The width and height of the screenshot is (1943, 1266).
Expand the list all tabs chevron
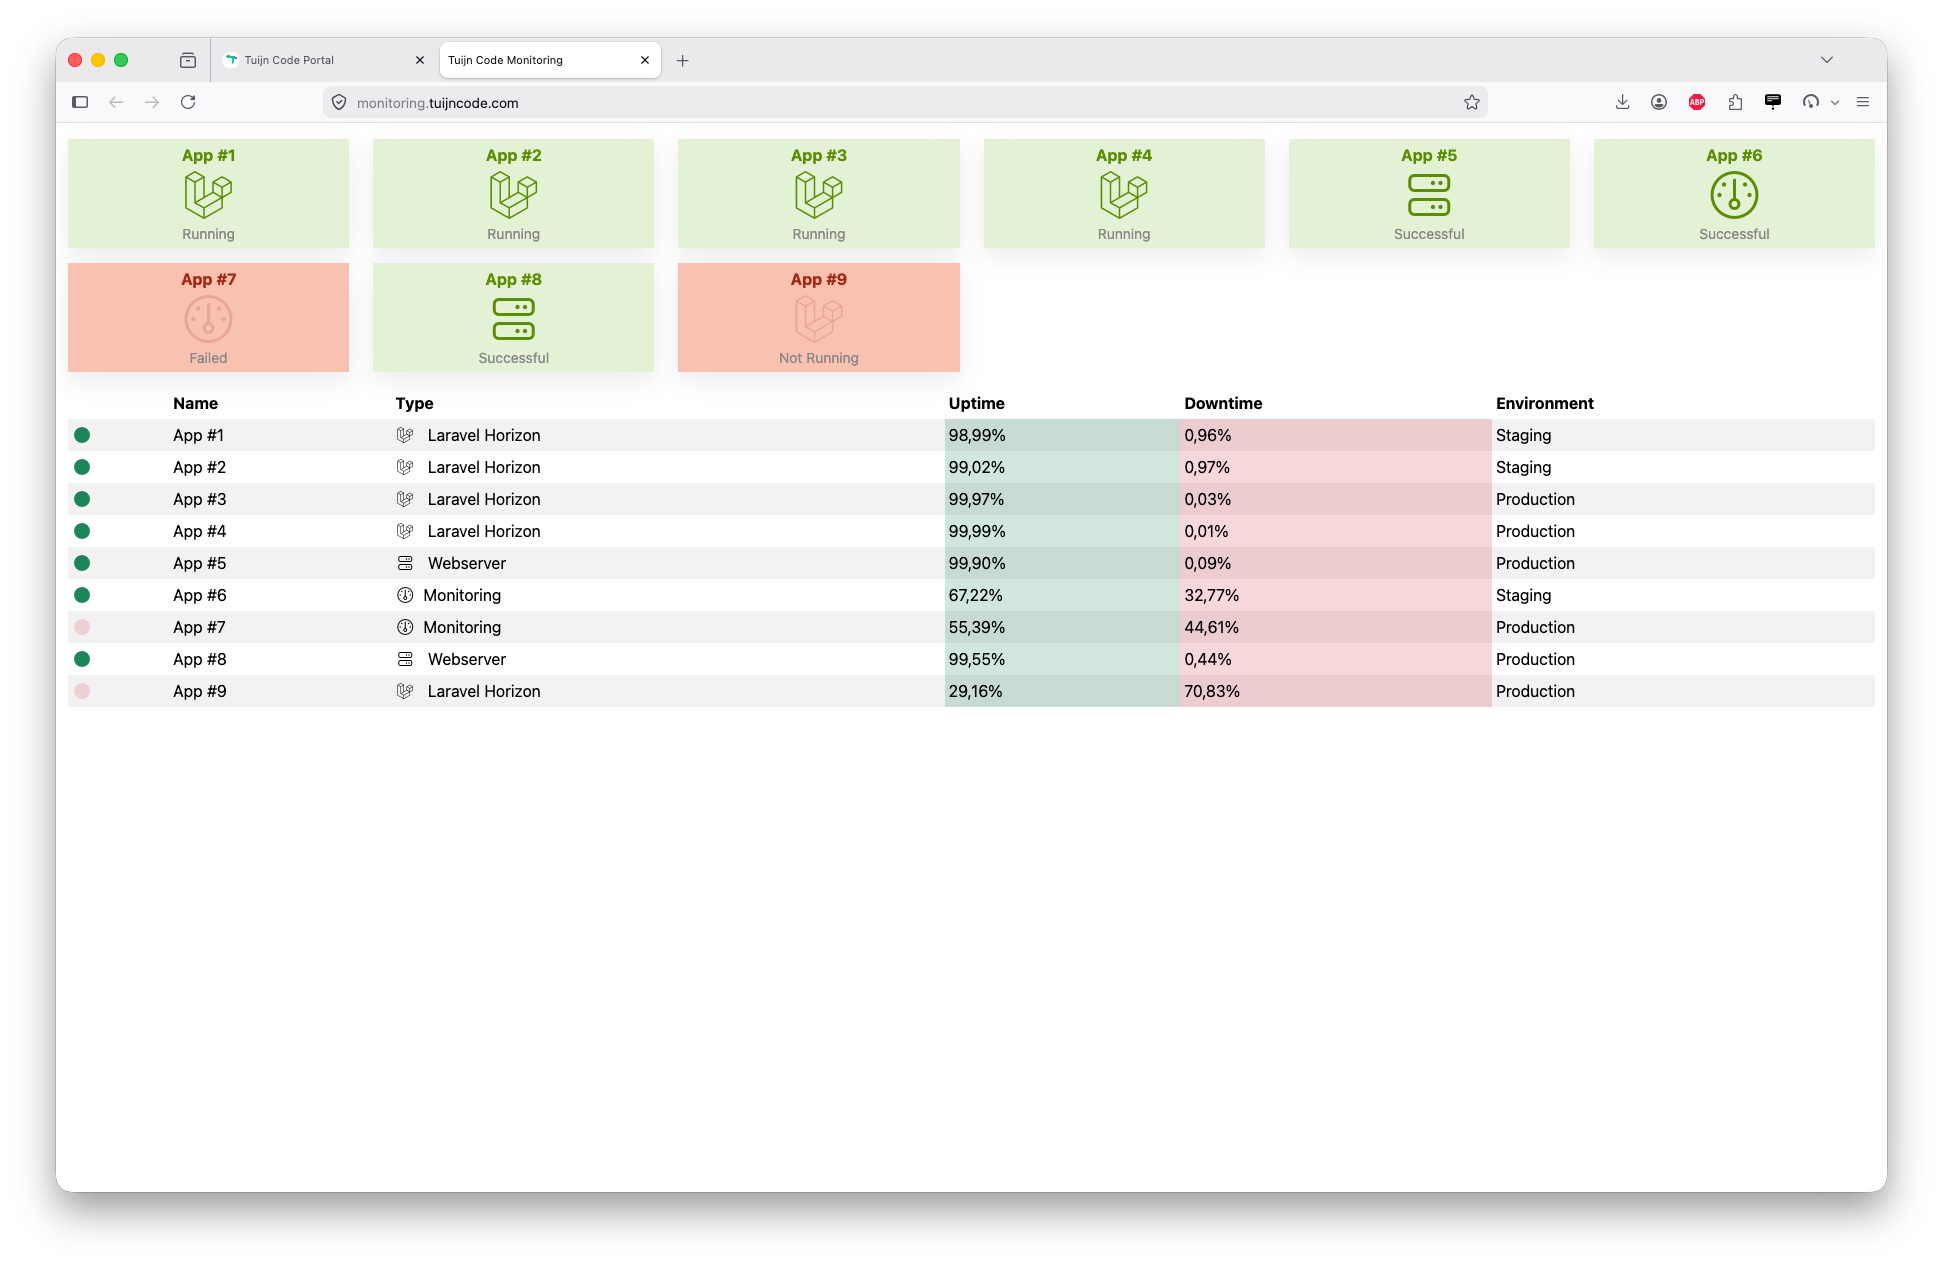click(1826, 60)
